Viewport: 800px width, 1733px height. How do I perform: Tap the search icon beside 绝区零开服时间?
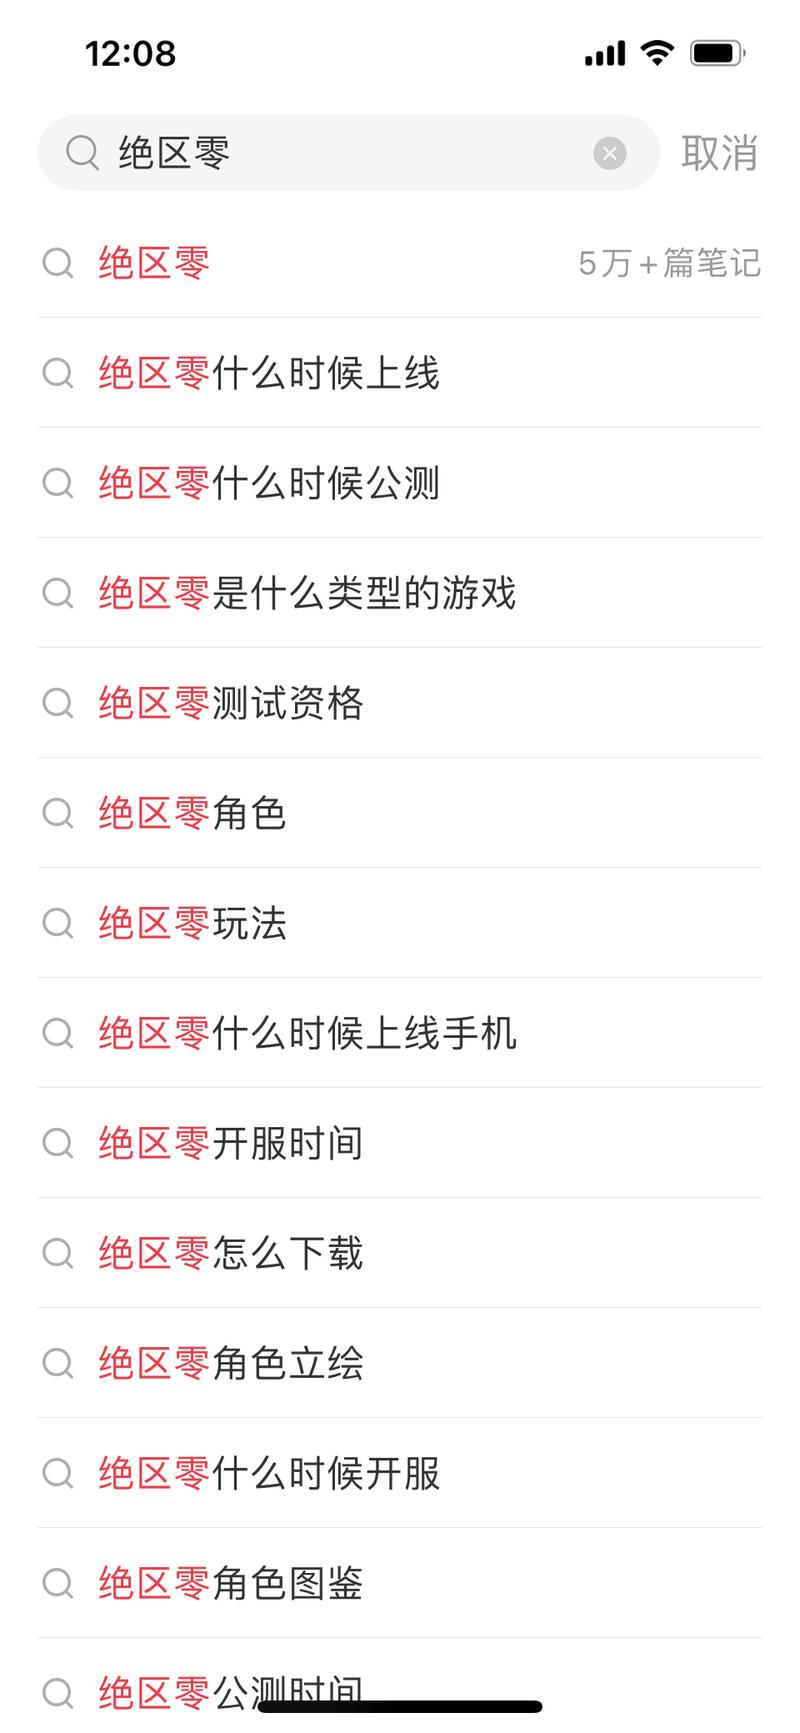(x=58, y=1143)
